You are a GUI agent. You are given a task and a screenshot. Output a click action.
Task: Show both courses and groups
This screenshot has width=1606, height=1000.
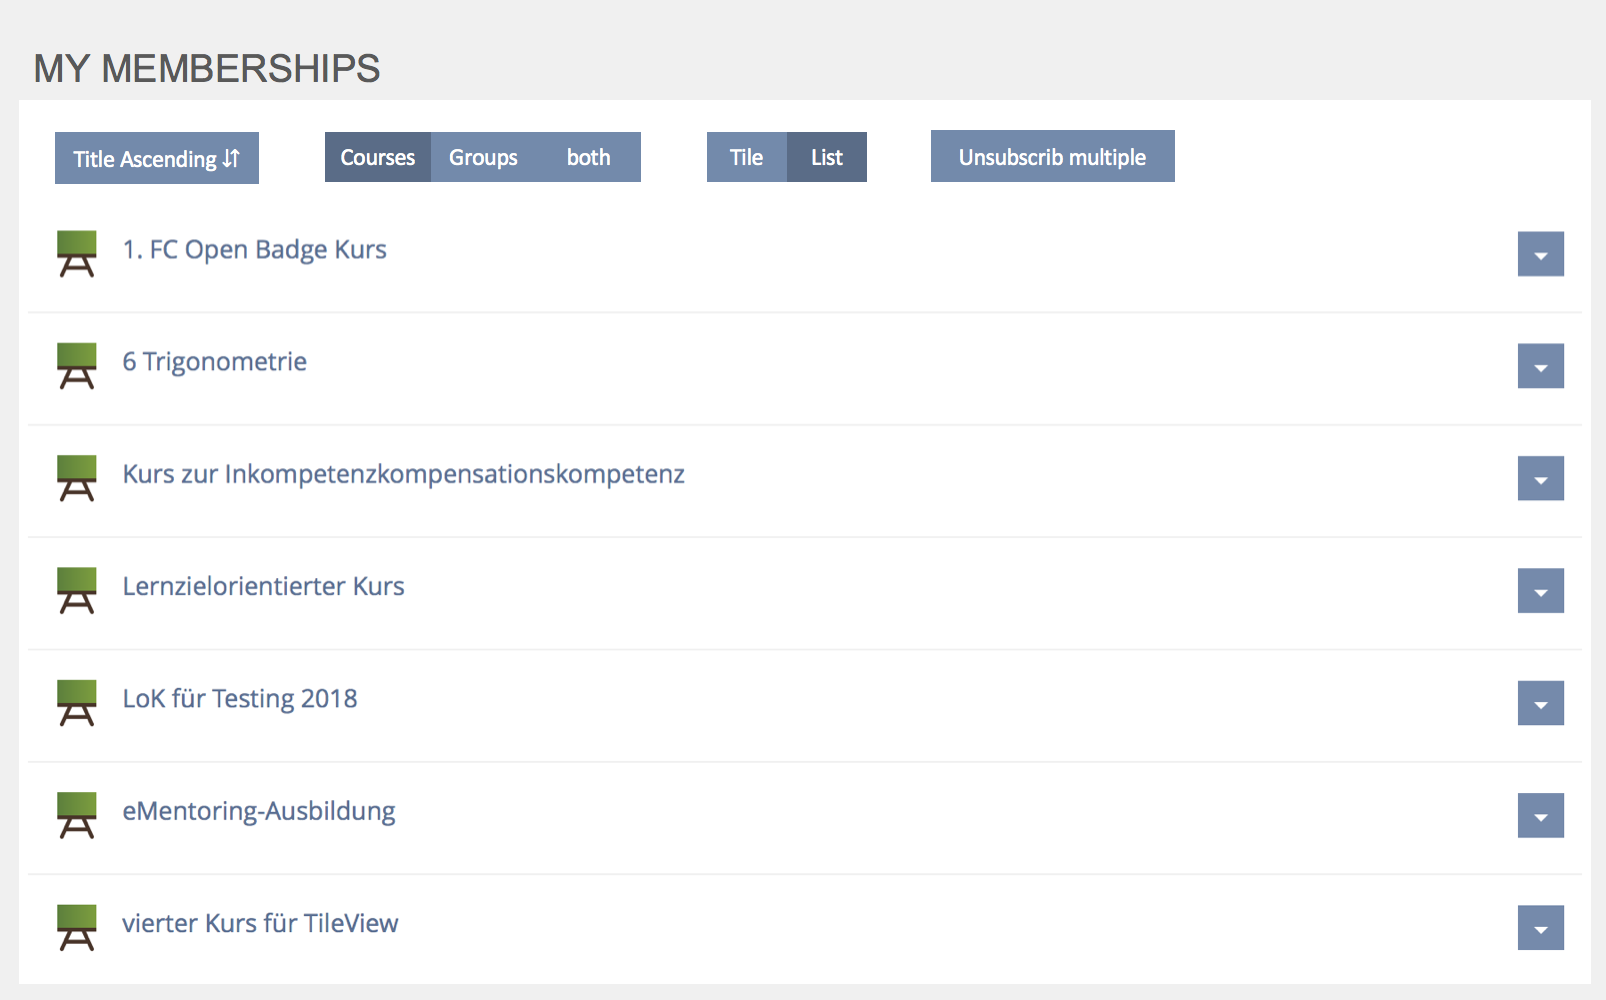click(x=588, y=157)
